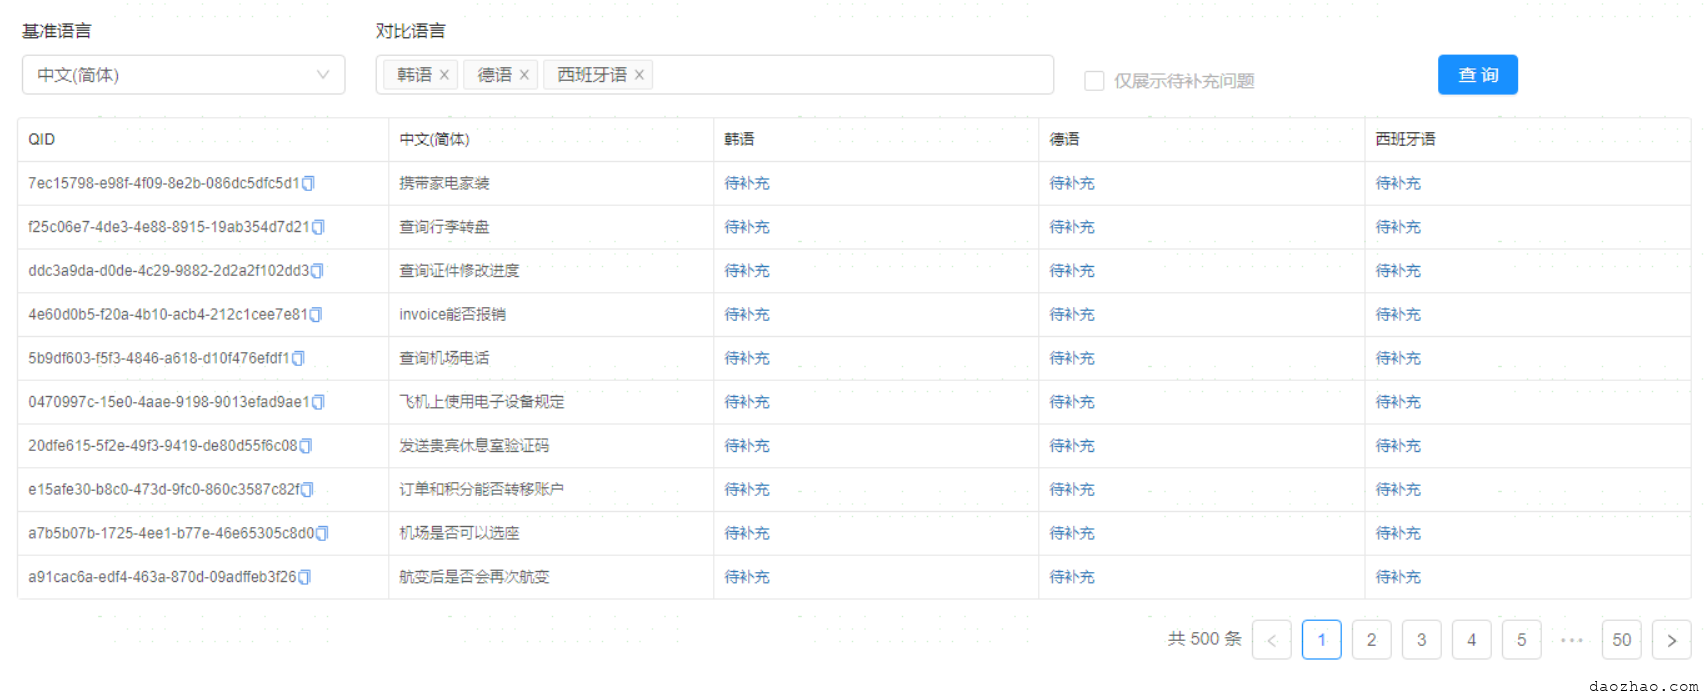Open 西班牙语 待补充 link for invoice能否报销
Image resolution: width=1704 pixels, height=696 pixels.
(1398, 315)
